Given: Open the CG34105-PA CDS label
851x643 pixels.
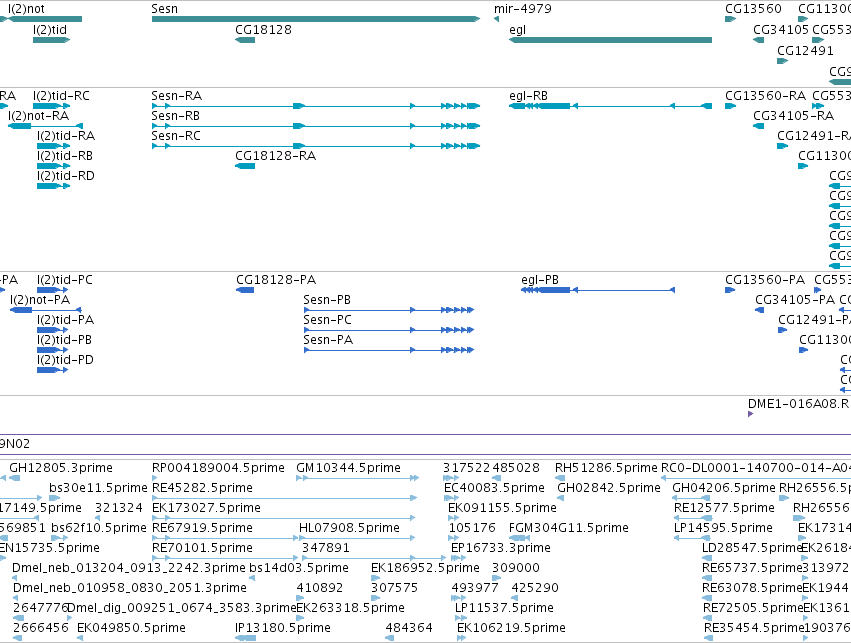Looking at the screenshot, I should [795, 300].
